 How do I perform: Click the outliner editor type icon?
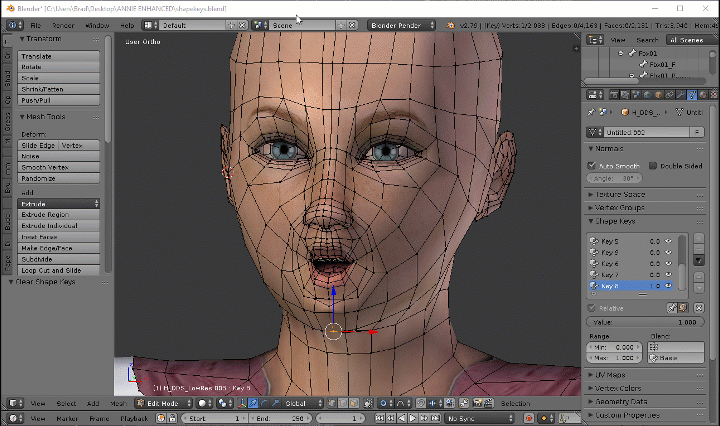593,40
